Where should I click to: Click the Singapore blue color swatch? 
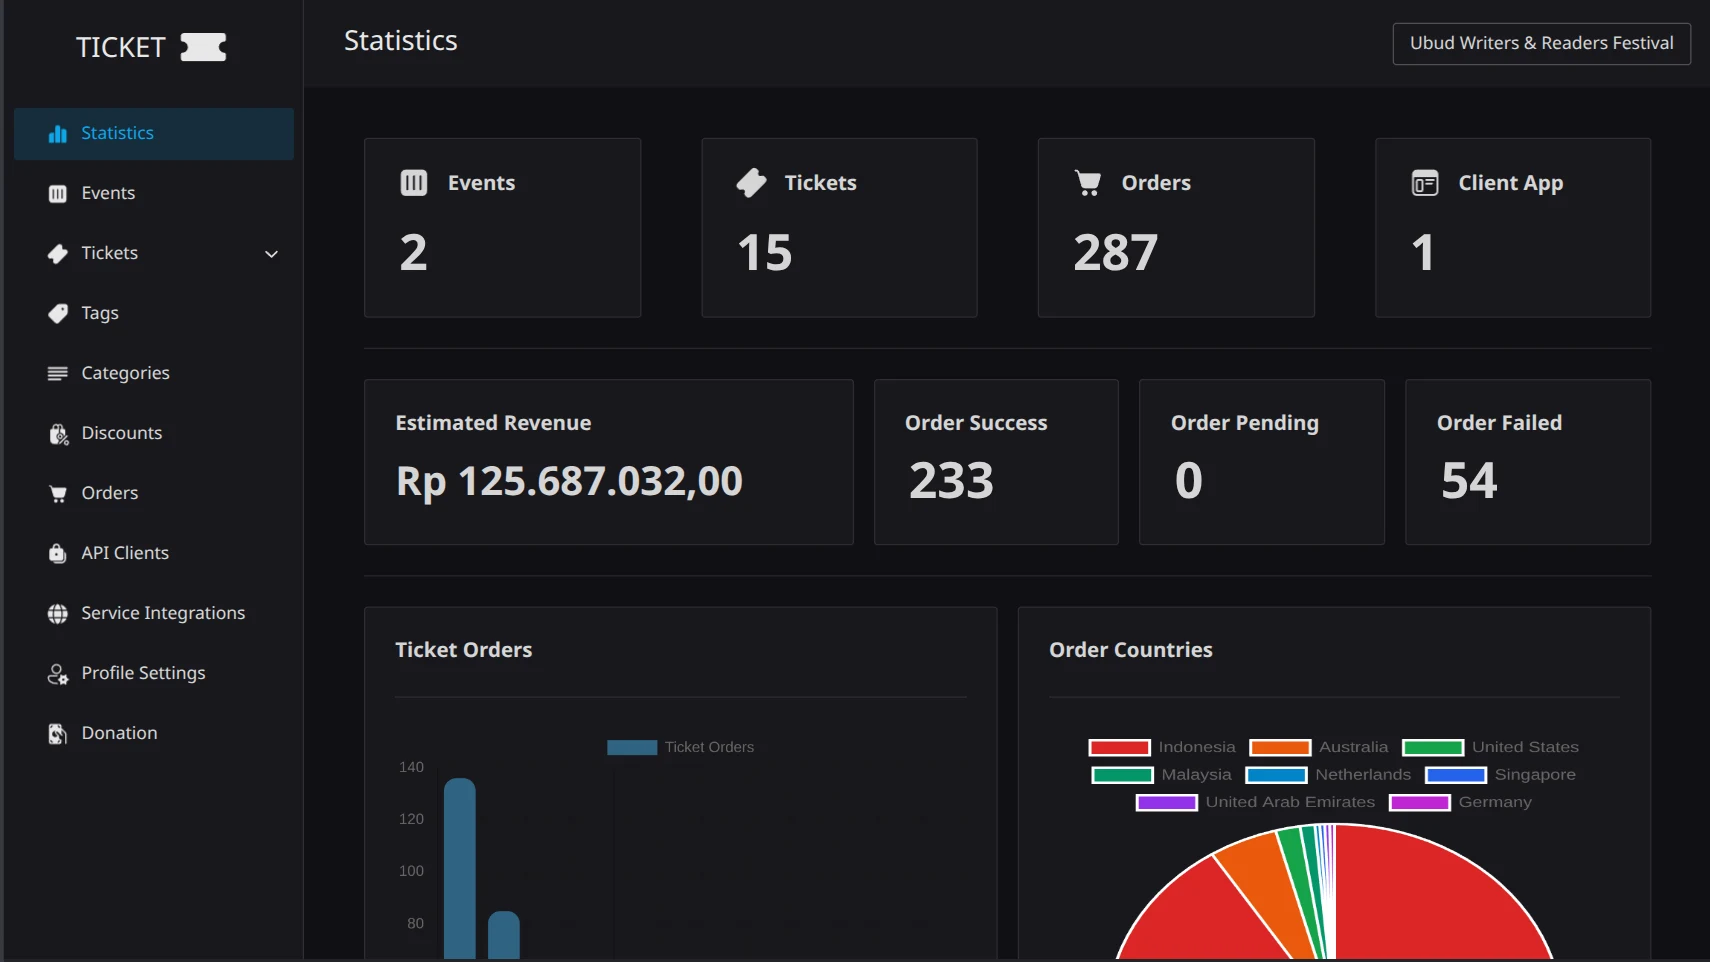[1455, 775]
